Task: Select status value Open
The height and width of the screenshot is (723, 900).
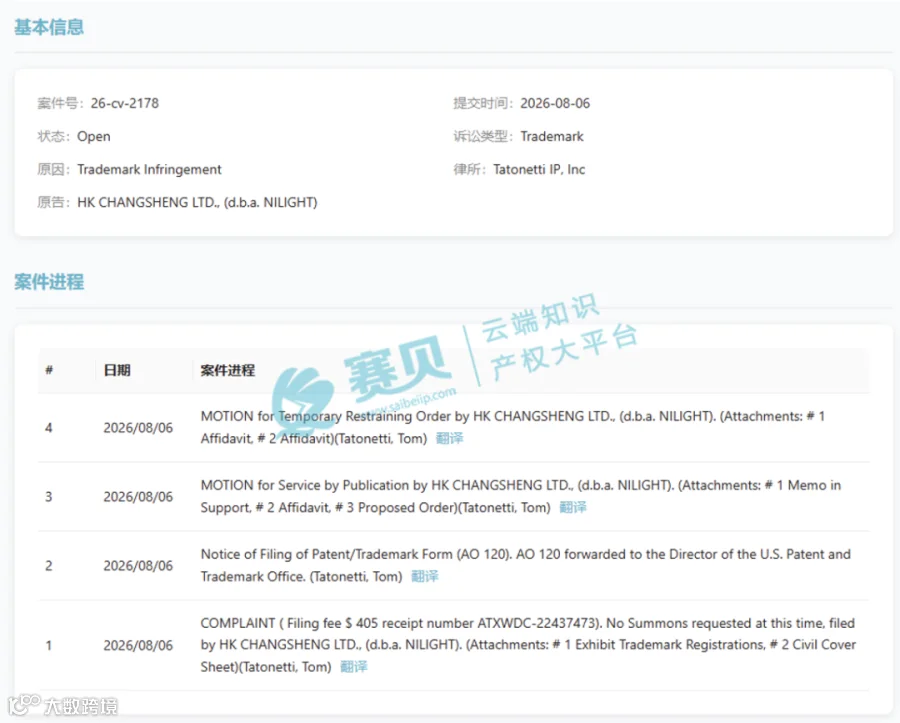Action: (94, 137)
